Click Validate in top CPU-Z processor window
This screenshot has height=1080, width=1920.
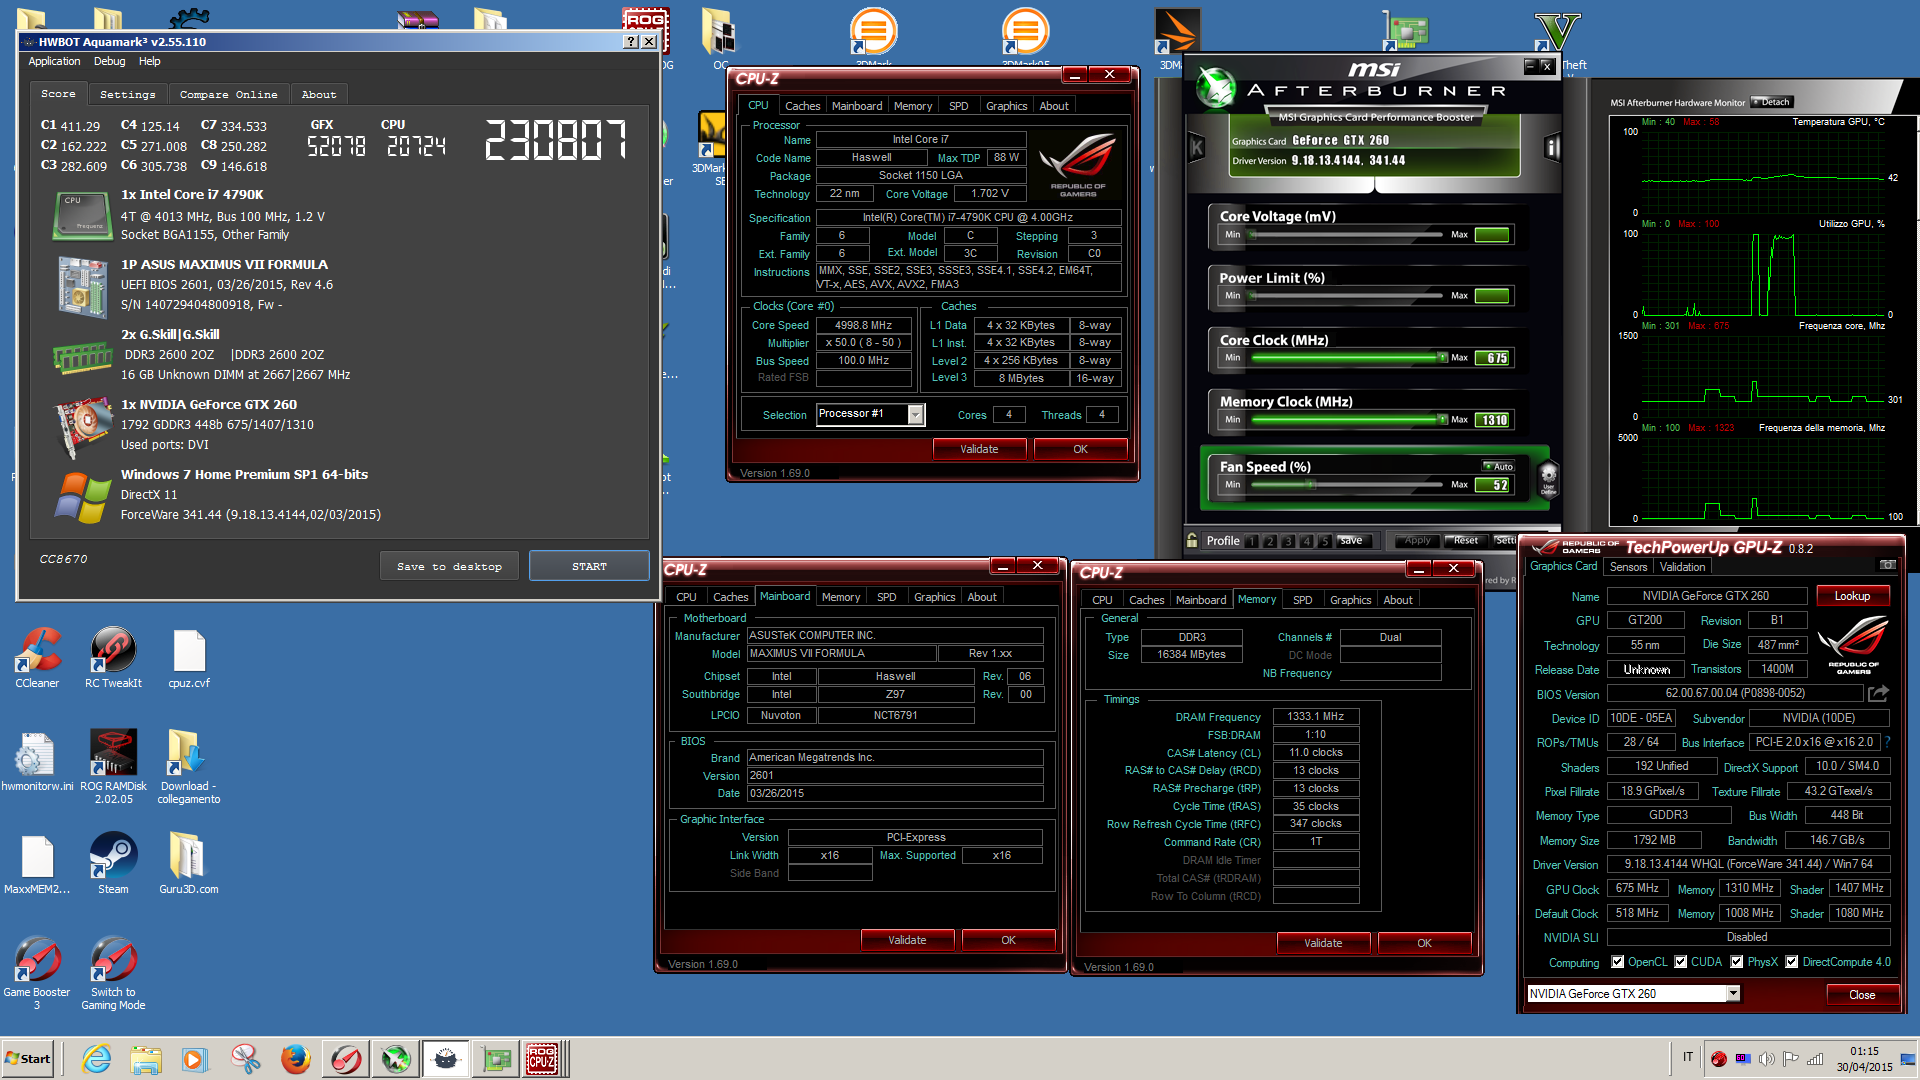(979, 449)
